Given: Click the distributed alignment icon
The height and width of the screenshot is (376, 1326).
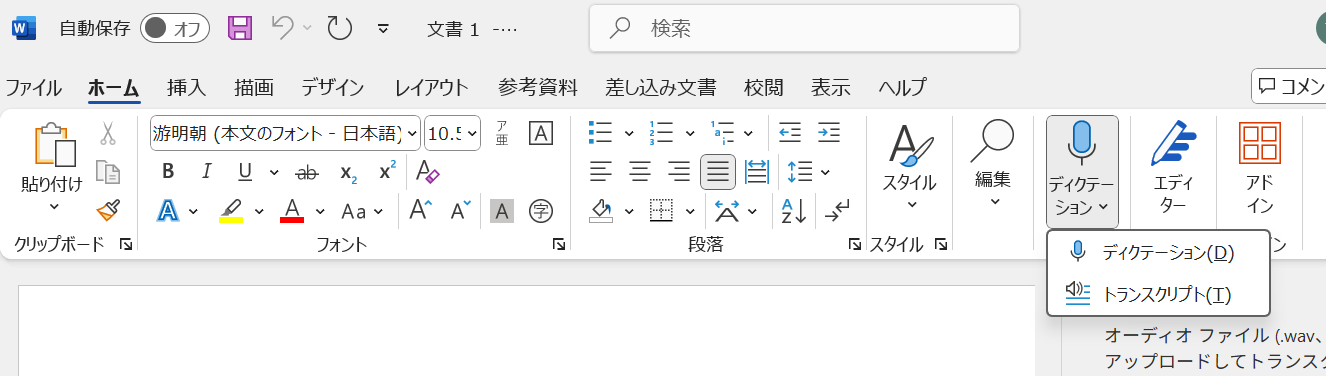Looking at the screenshot, I should (757, 172).
